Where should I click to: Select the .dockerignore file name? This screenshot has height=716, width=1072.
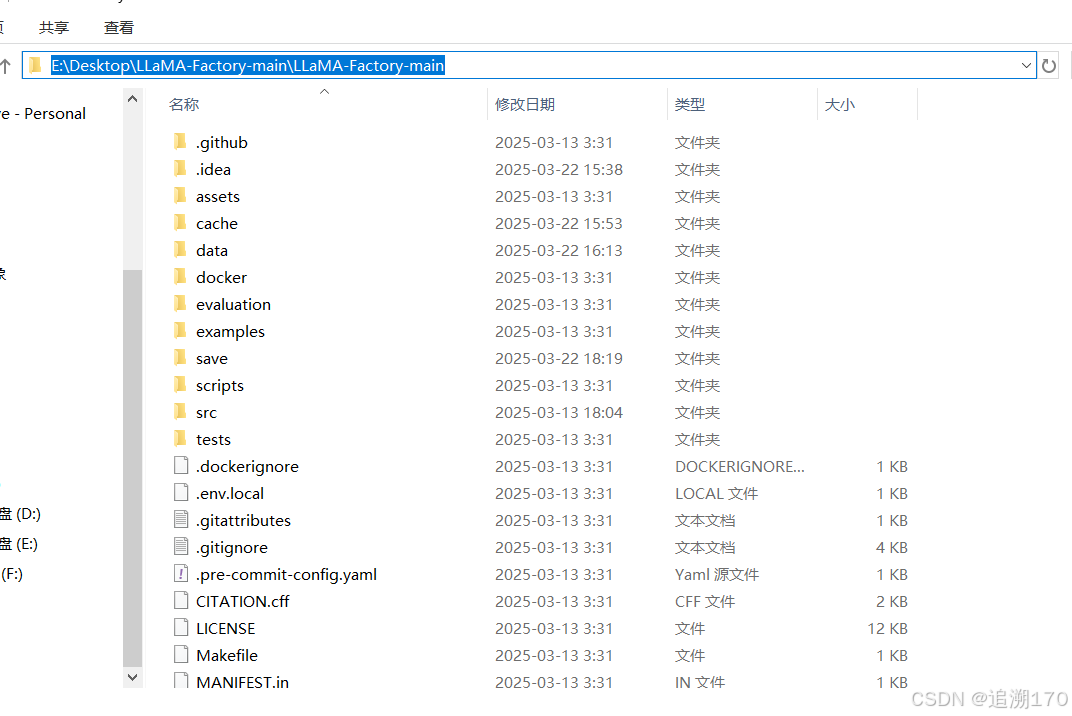tap(247, 466)
